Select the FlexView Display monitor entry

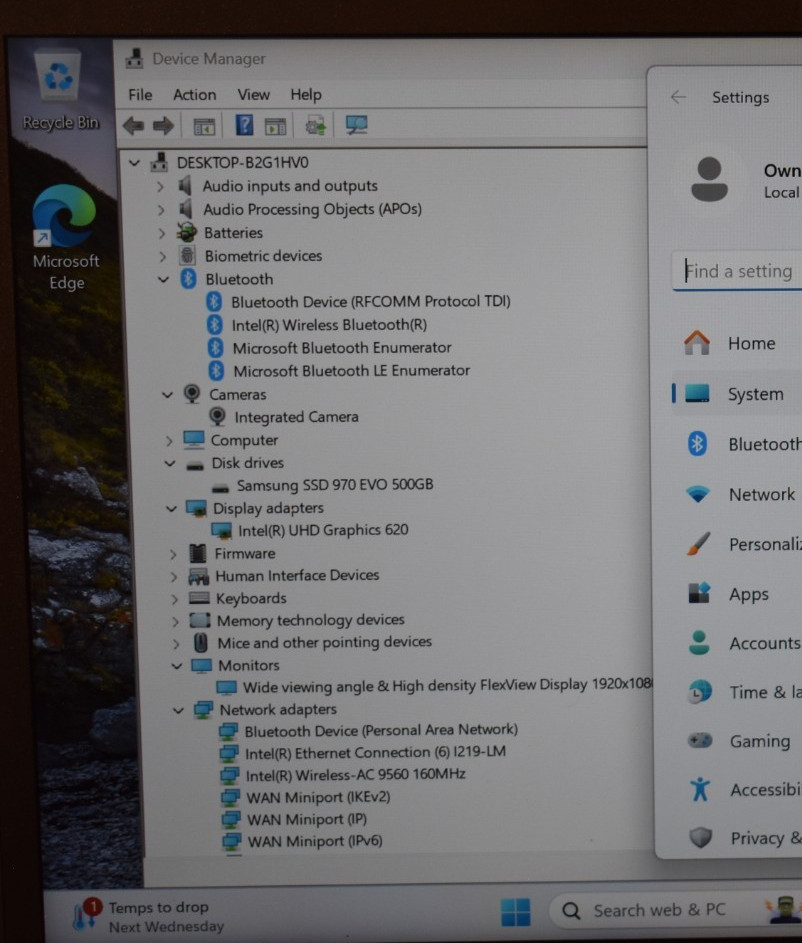point(447,686)
